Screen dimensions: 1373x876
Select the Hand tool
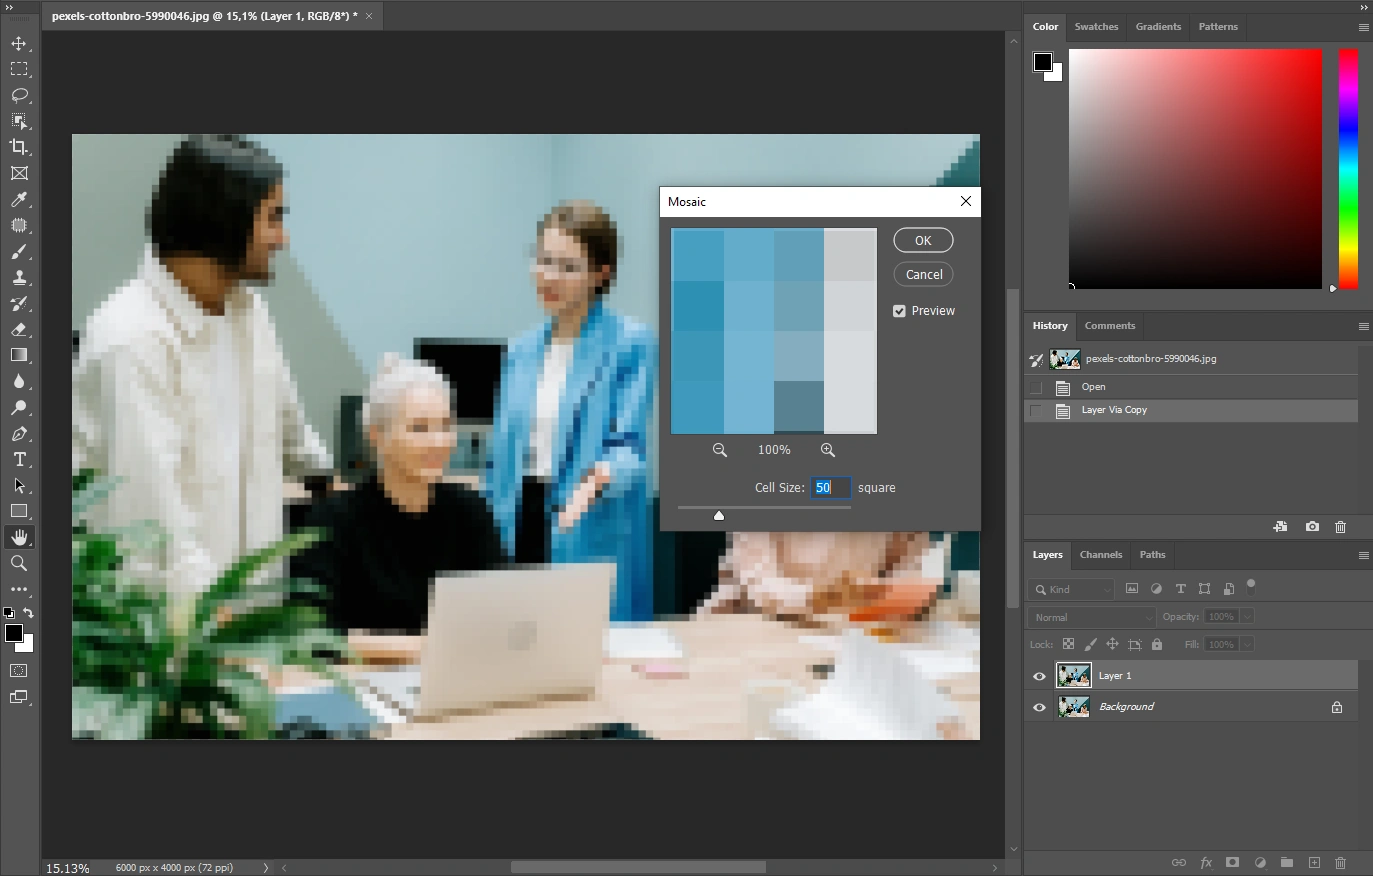(19, 537)
